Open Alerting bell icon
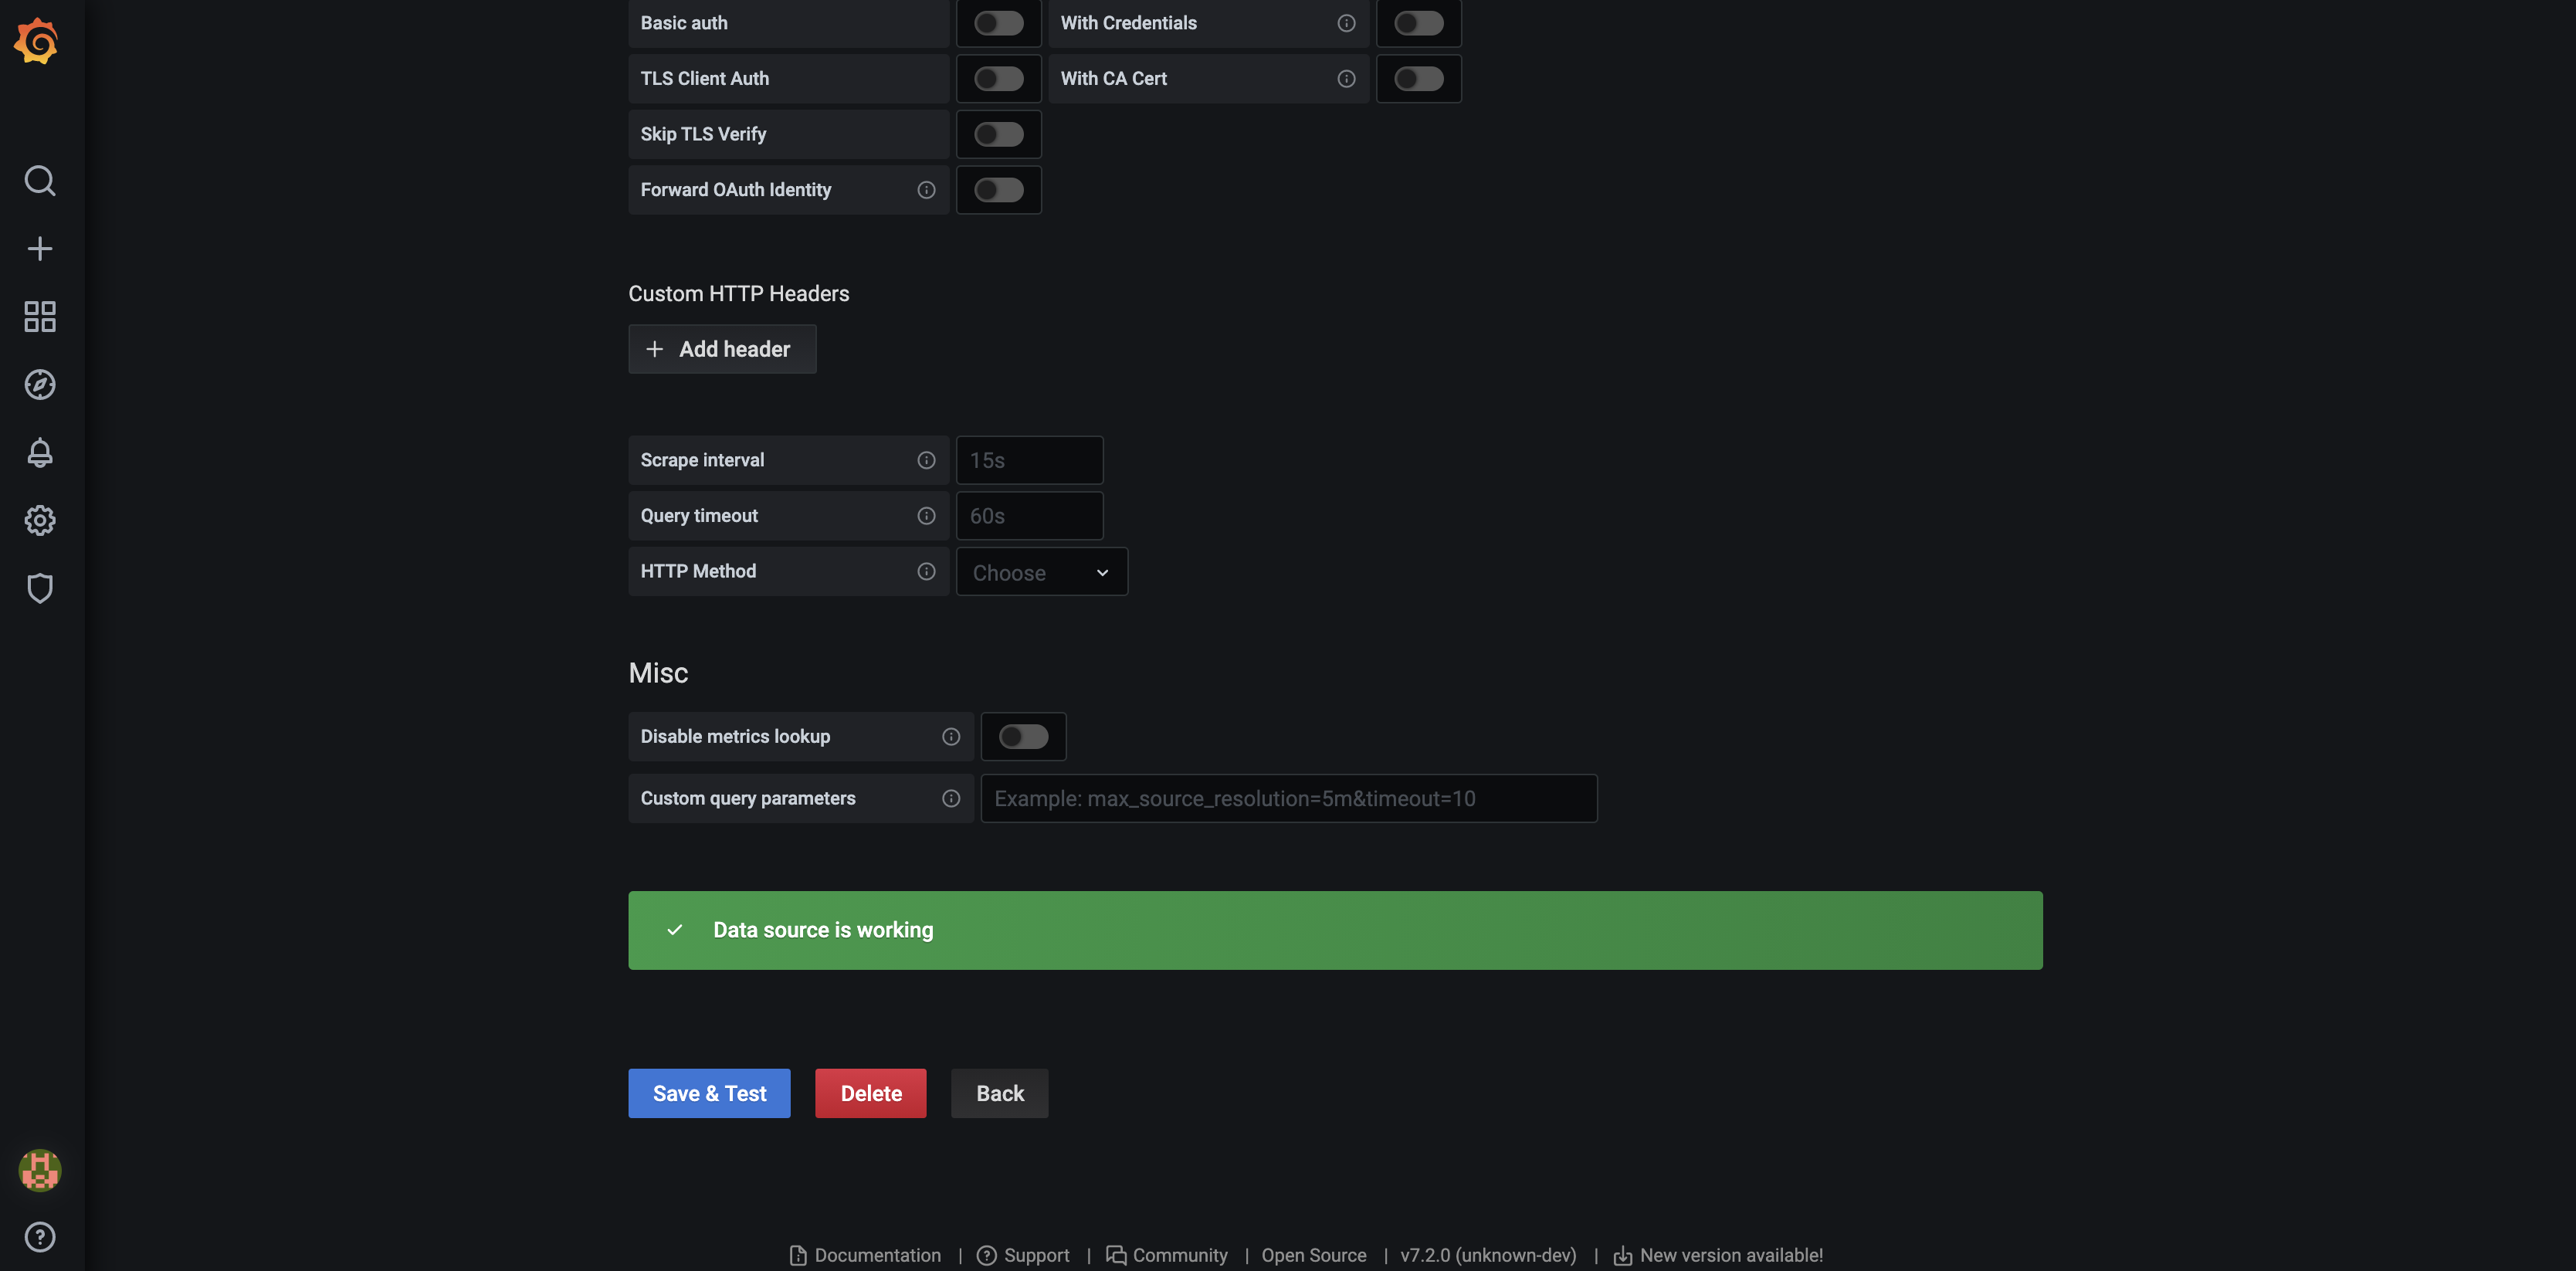The height and width of the screenshot is (1271, 2576). pos(39,453)
